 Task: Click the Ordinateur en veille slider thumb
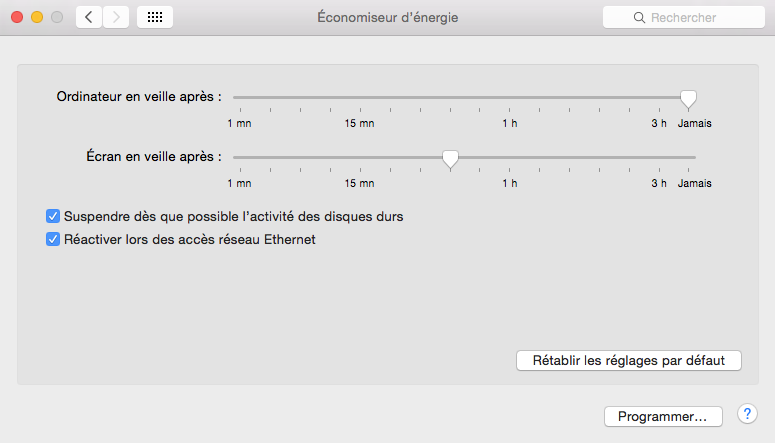pos(689,99)
